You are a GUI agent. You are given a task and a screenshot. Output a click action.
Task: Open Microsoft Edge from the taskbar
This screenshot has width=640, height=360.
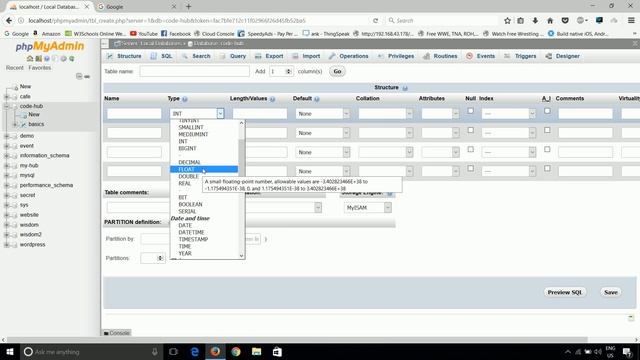pyautogui.click(x=195, y=351)
